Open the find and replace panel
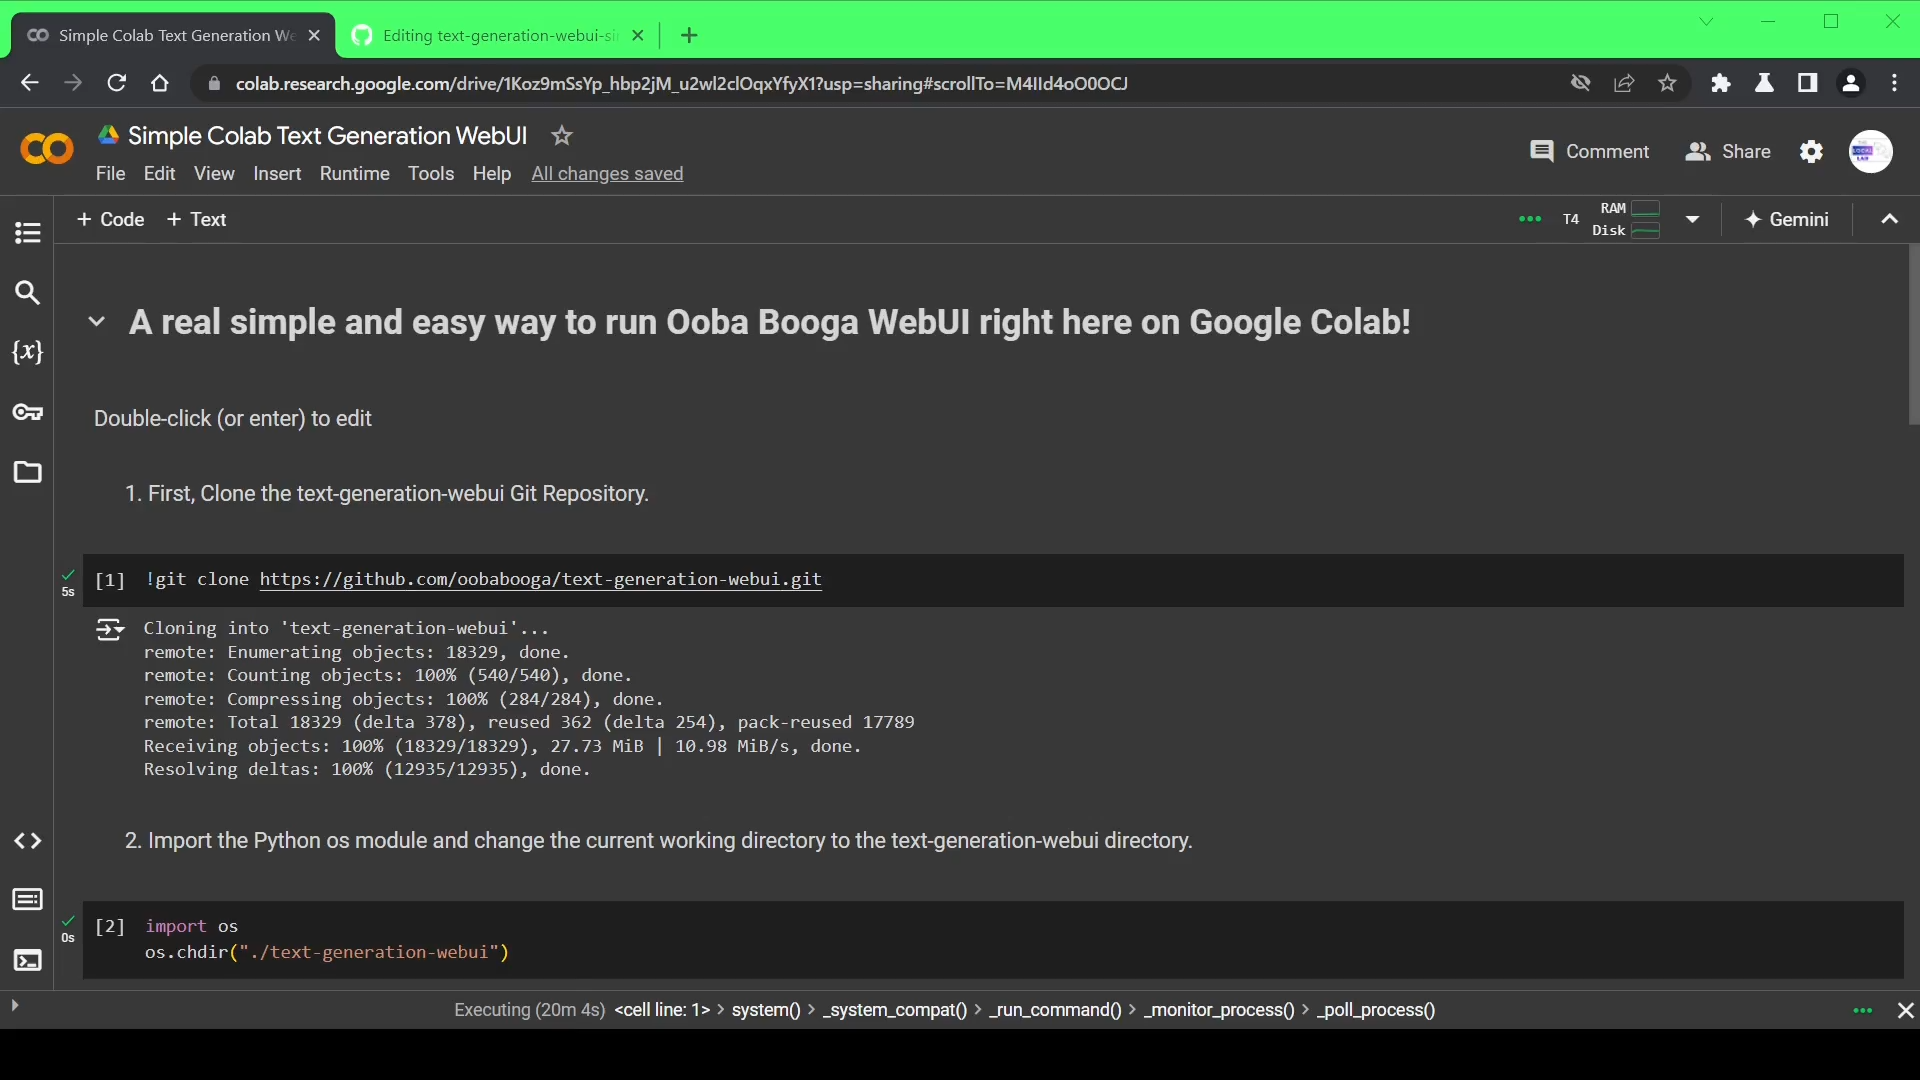Image resolution: width=1920 pixels, height=1080 pixels. click(x=27, y=293)
